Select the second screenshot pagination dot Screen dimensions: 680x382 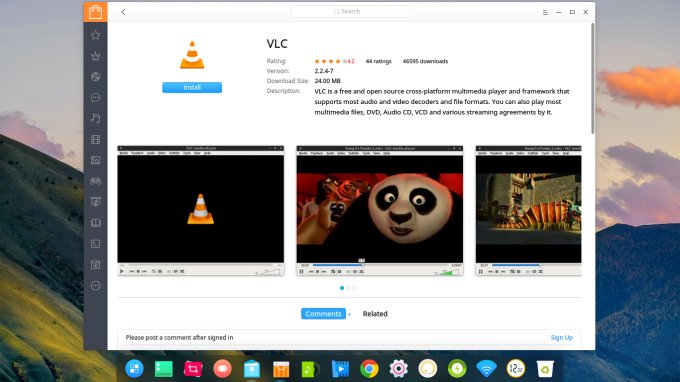click(348, 288)
